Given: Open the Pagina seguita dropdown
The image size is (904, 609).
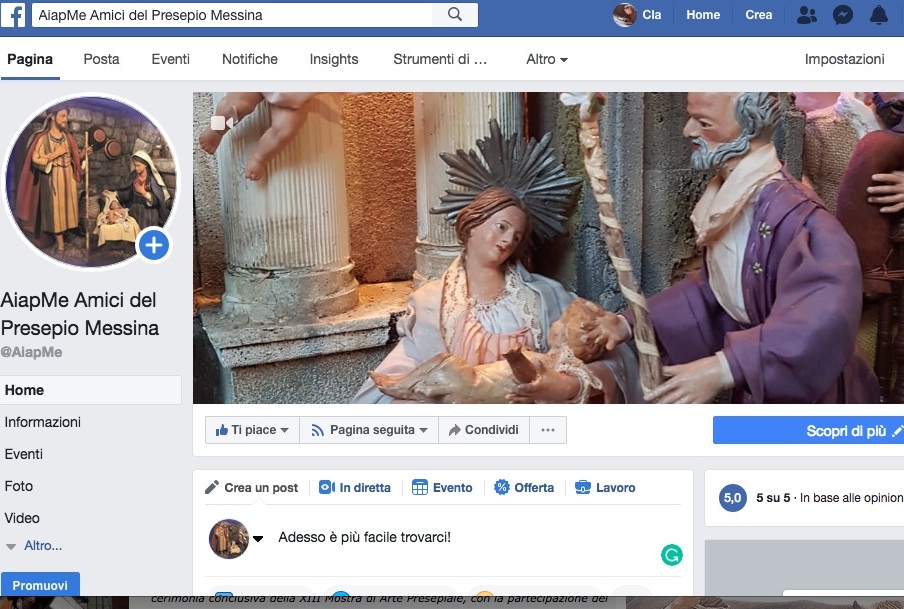Looking at the screenshot, I should (369, 430).
